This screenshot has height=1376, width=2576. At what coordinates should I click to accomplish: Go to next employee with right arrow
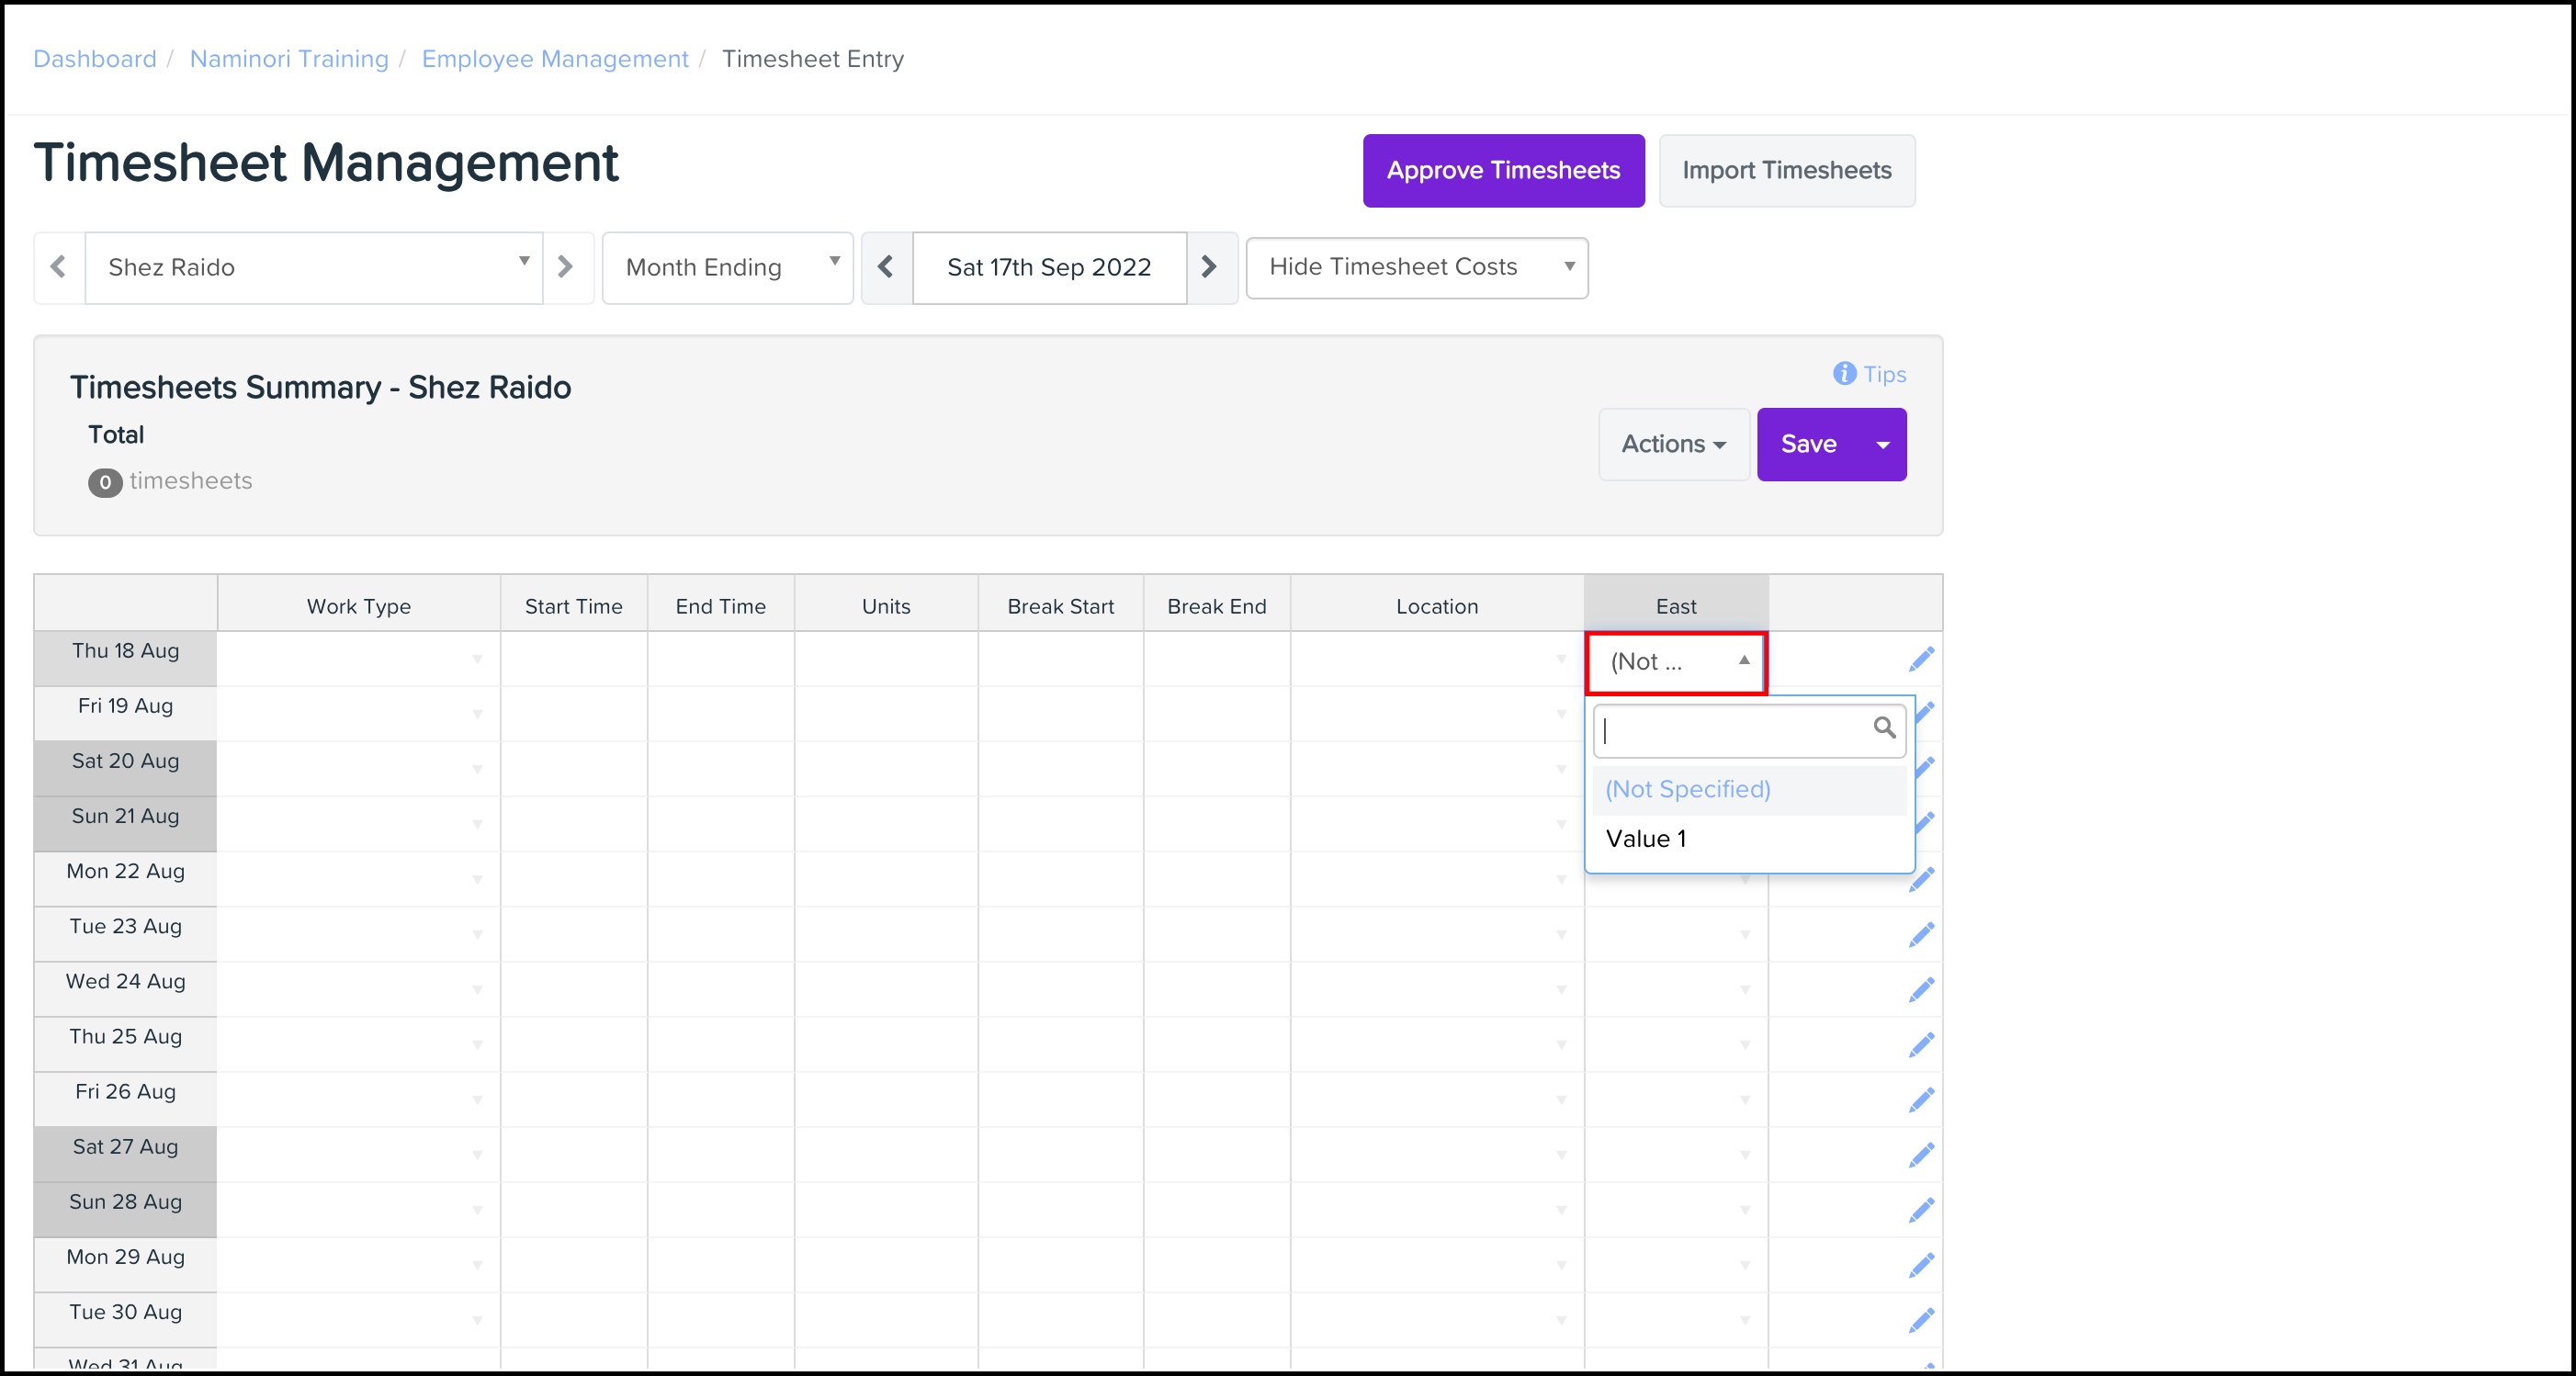click(566, 267)
